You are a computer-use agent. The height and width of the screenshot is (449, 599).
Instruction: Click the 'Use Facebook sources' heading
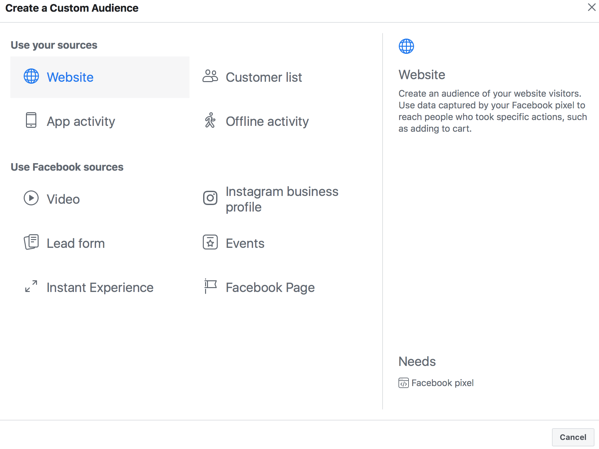click(x=67, y=167)
